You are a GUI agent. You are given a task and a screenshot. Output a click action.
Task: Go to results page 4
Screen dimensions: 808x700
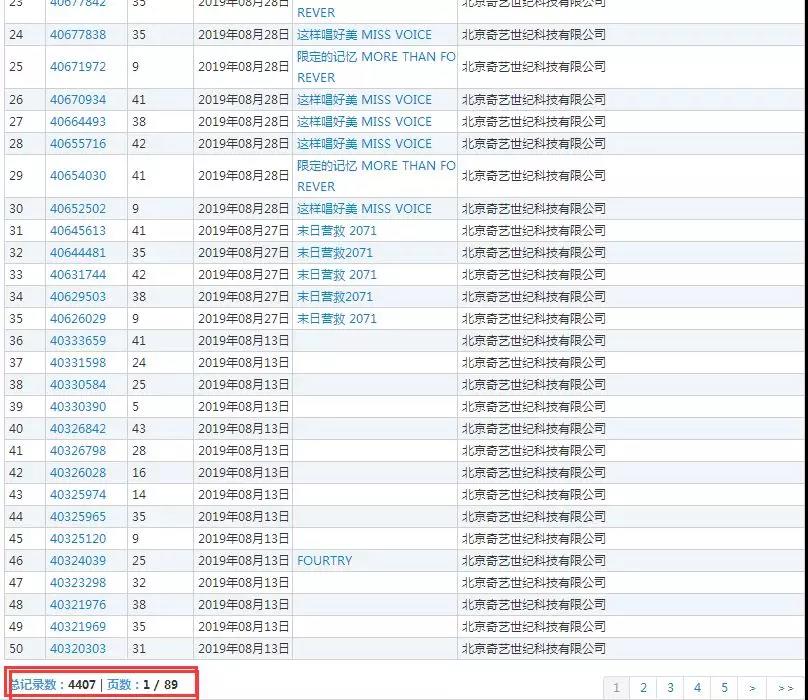click(697, 688)
